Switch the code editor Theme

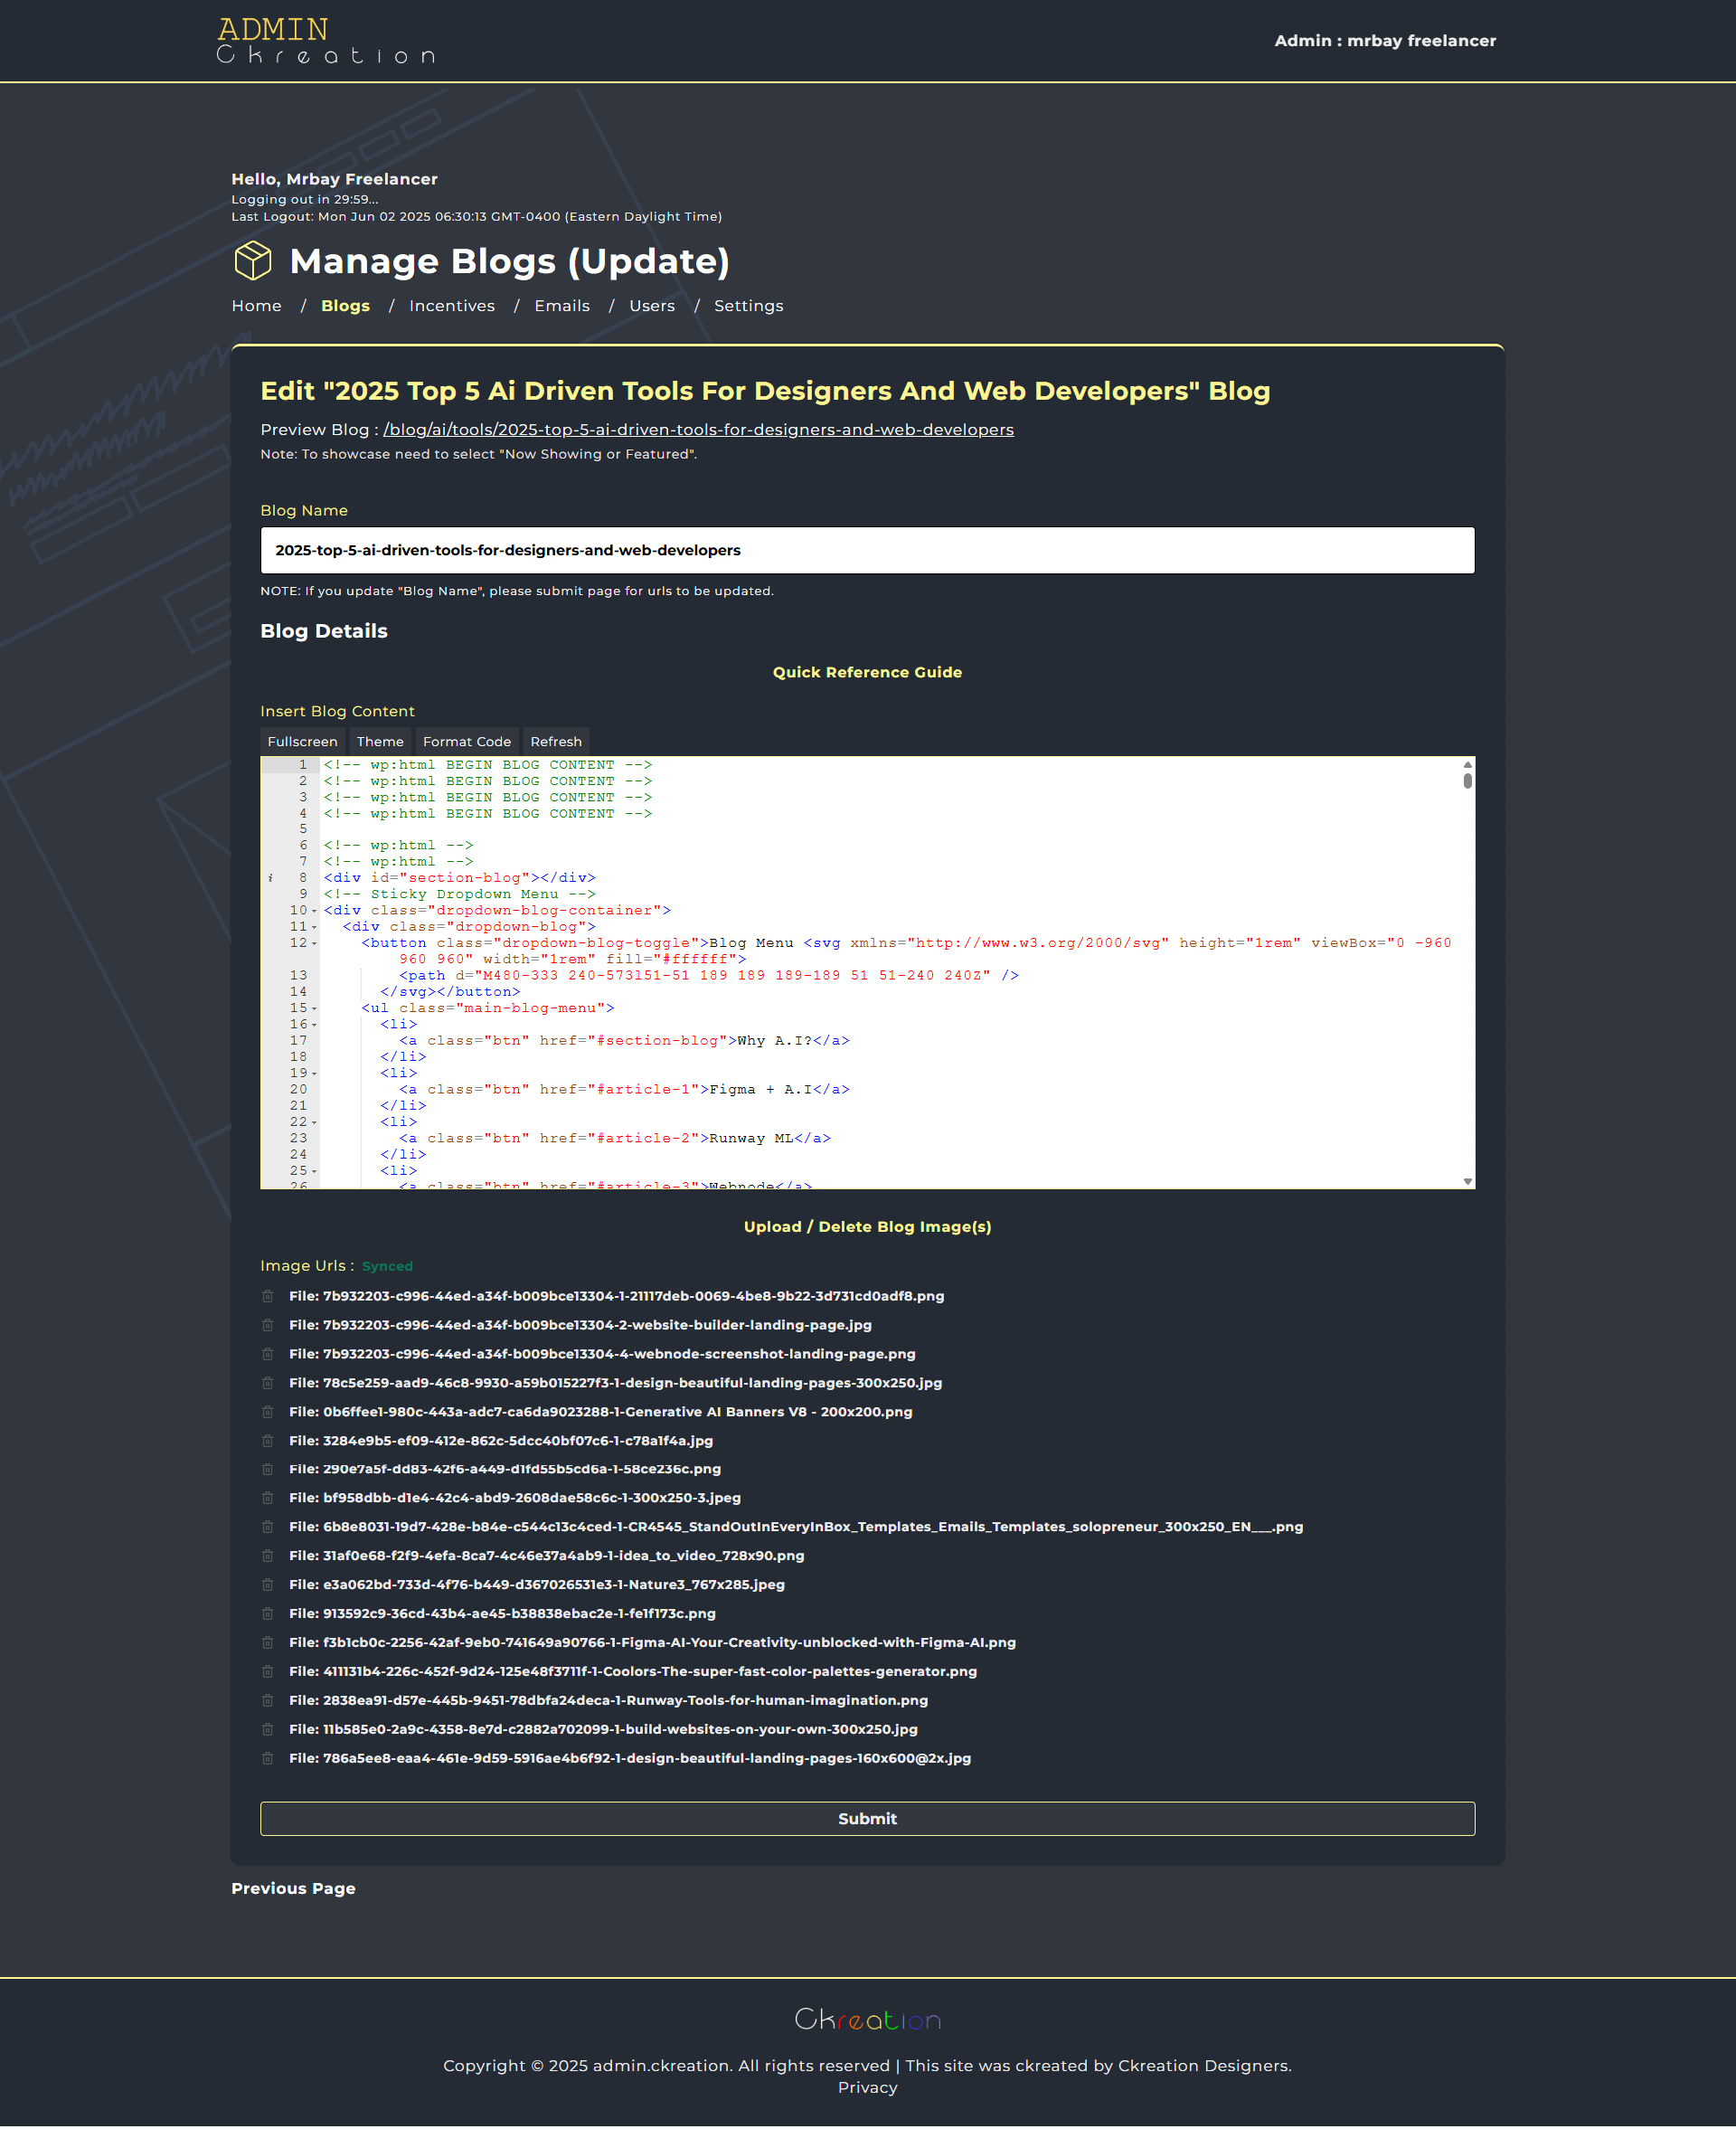pos(380,741)
